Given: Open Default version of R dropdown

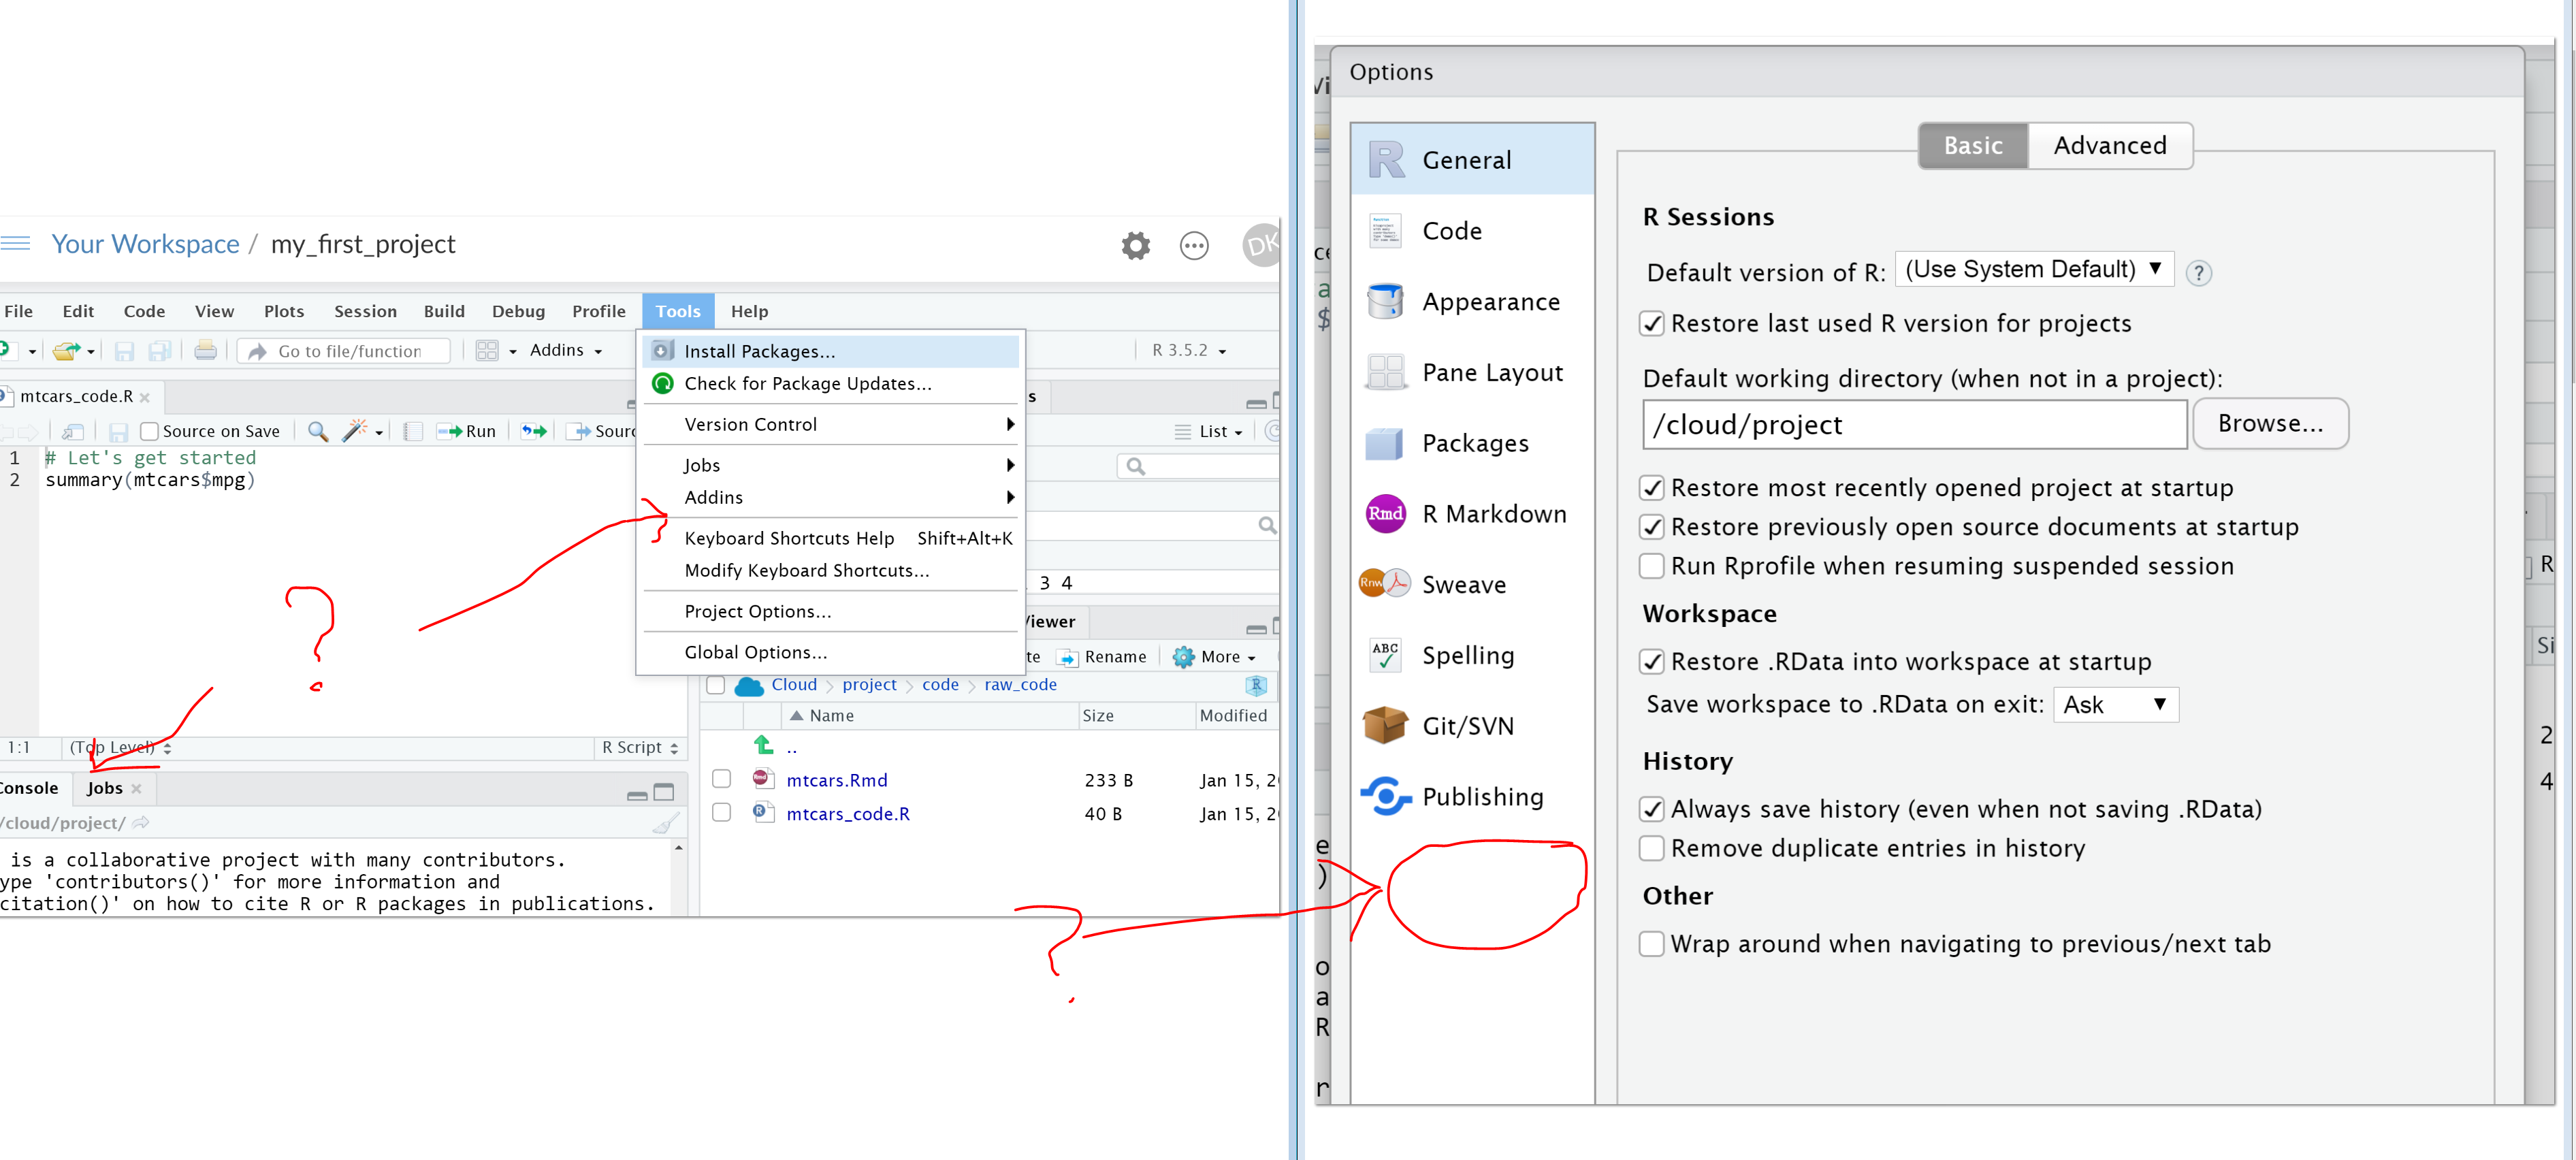Looking at the screenshot, I should pyautogui.click(x=2034, y=269).
